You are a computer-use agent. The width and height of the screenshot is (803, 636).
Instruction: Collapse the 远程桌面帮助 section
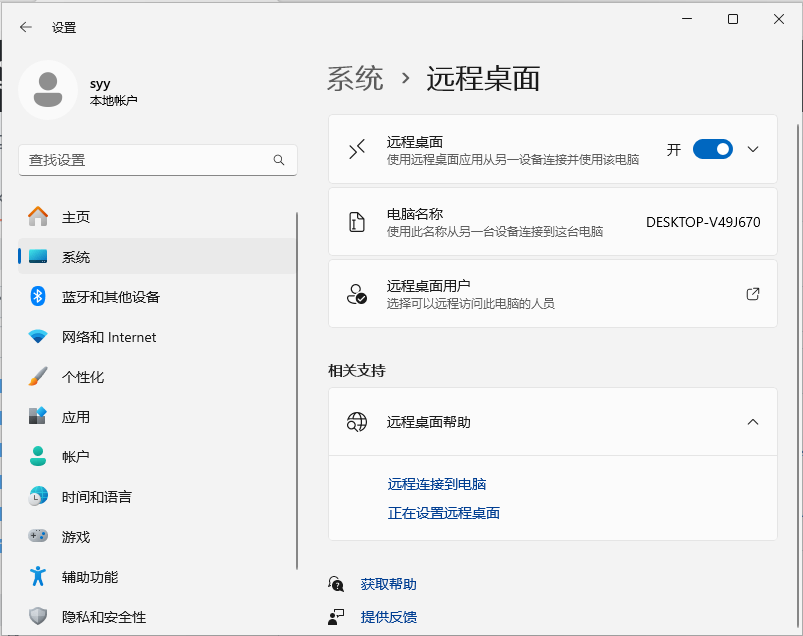pyautogui.click(x=753, y=422)
